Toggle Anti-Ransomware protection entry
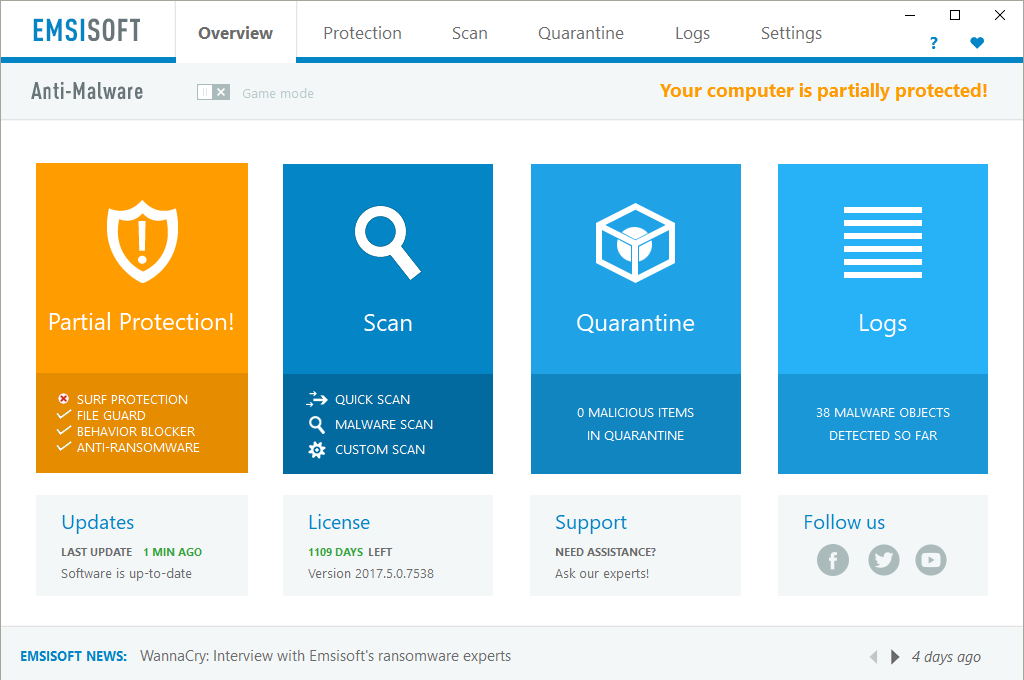The image size is (1024, 680). coord(137,447)
